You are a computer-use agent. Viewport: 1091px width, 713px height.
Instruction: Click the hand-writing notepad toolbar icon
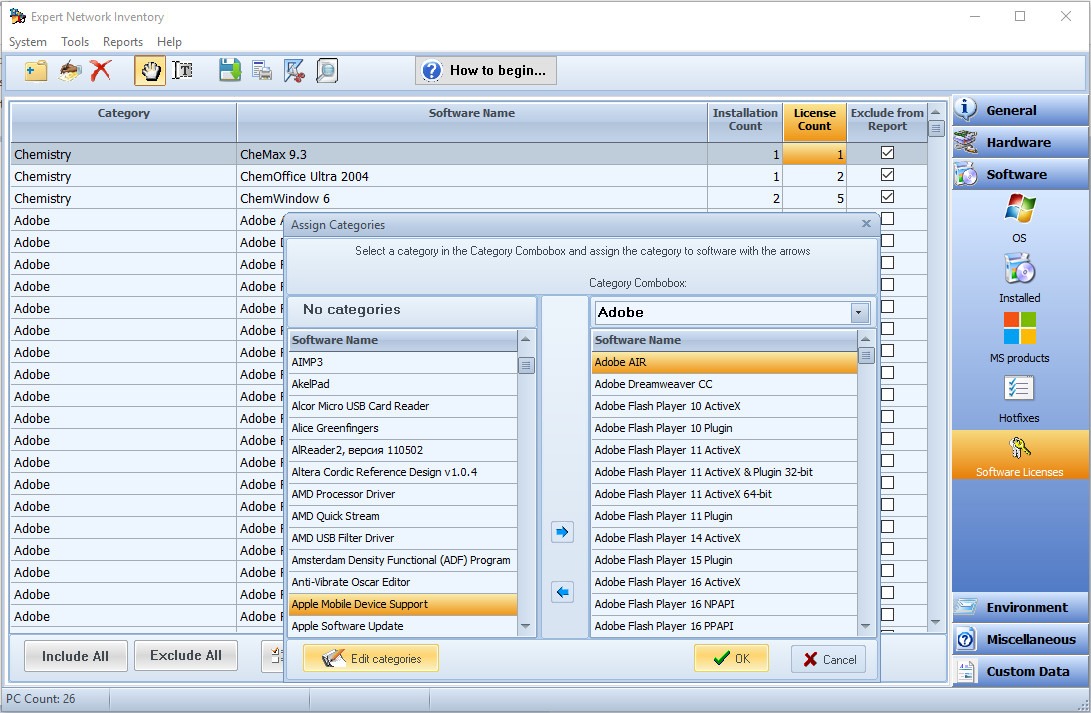pyautogui.click(x=70, y=70)
